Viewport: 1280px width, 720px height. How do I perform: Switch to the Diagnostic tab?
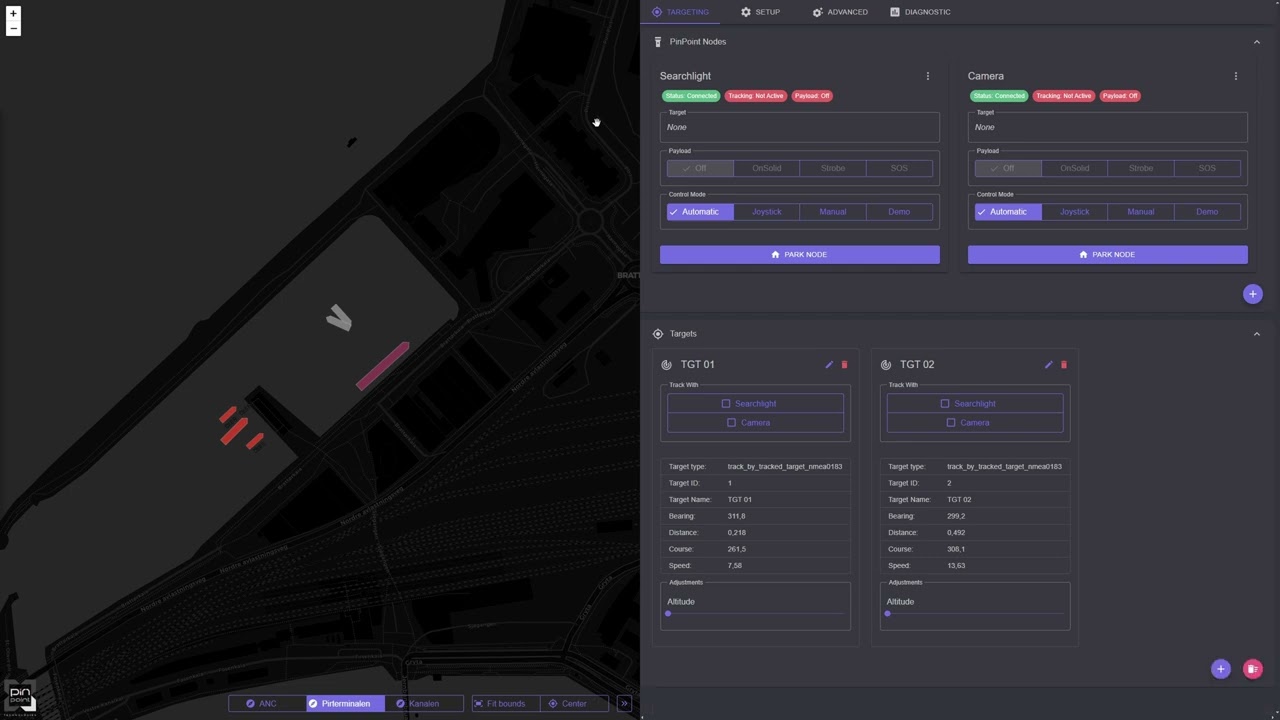920,12
